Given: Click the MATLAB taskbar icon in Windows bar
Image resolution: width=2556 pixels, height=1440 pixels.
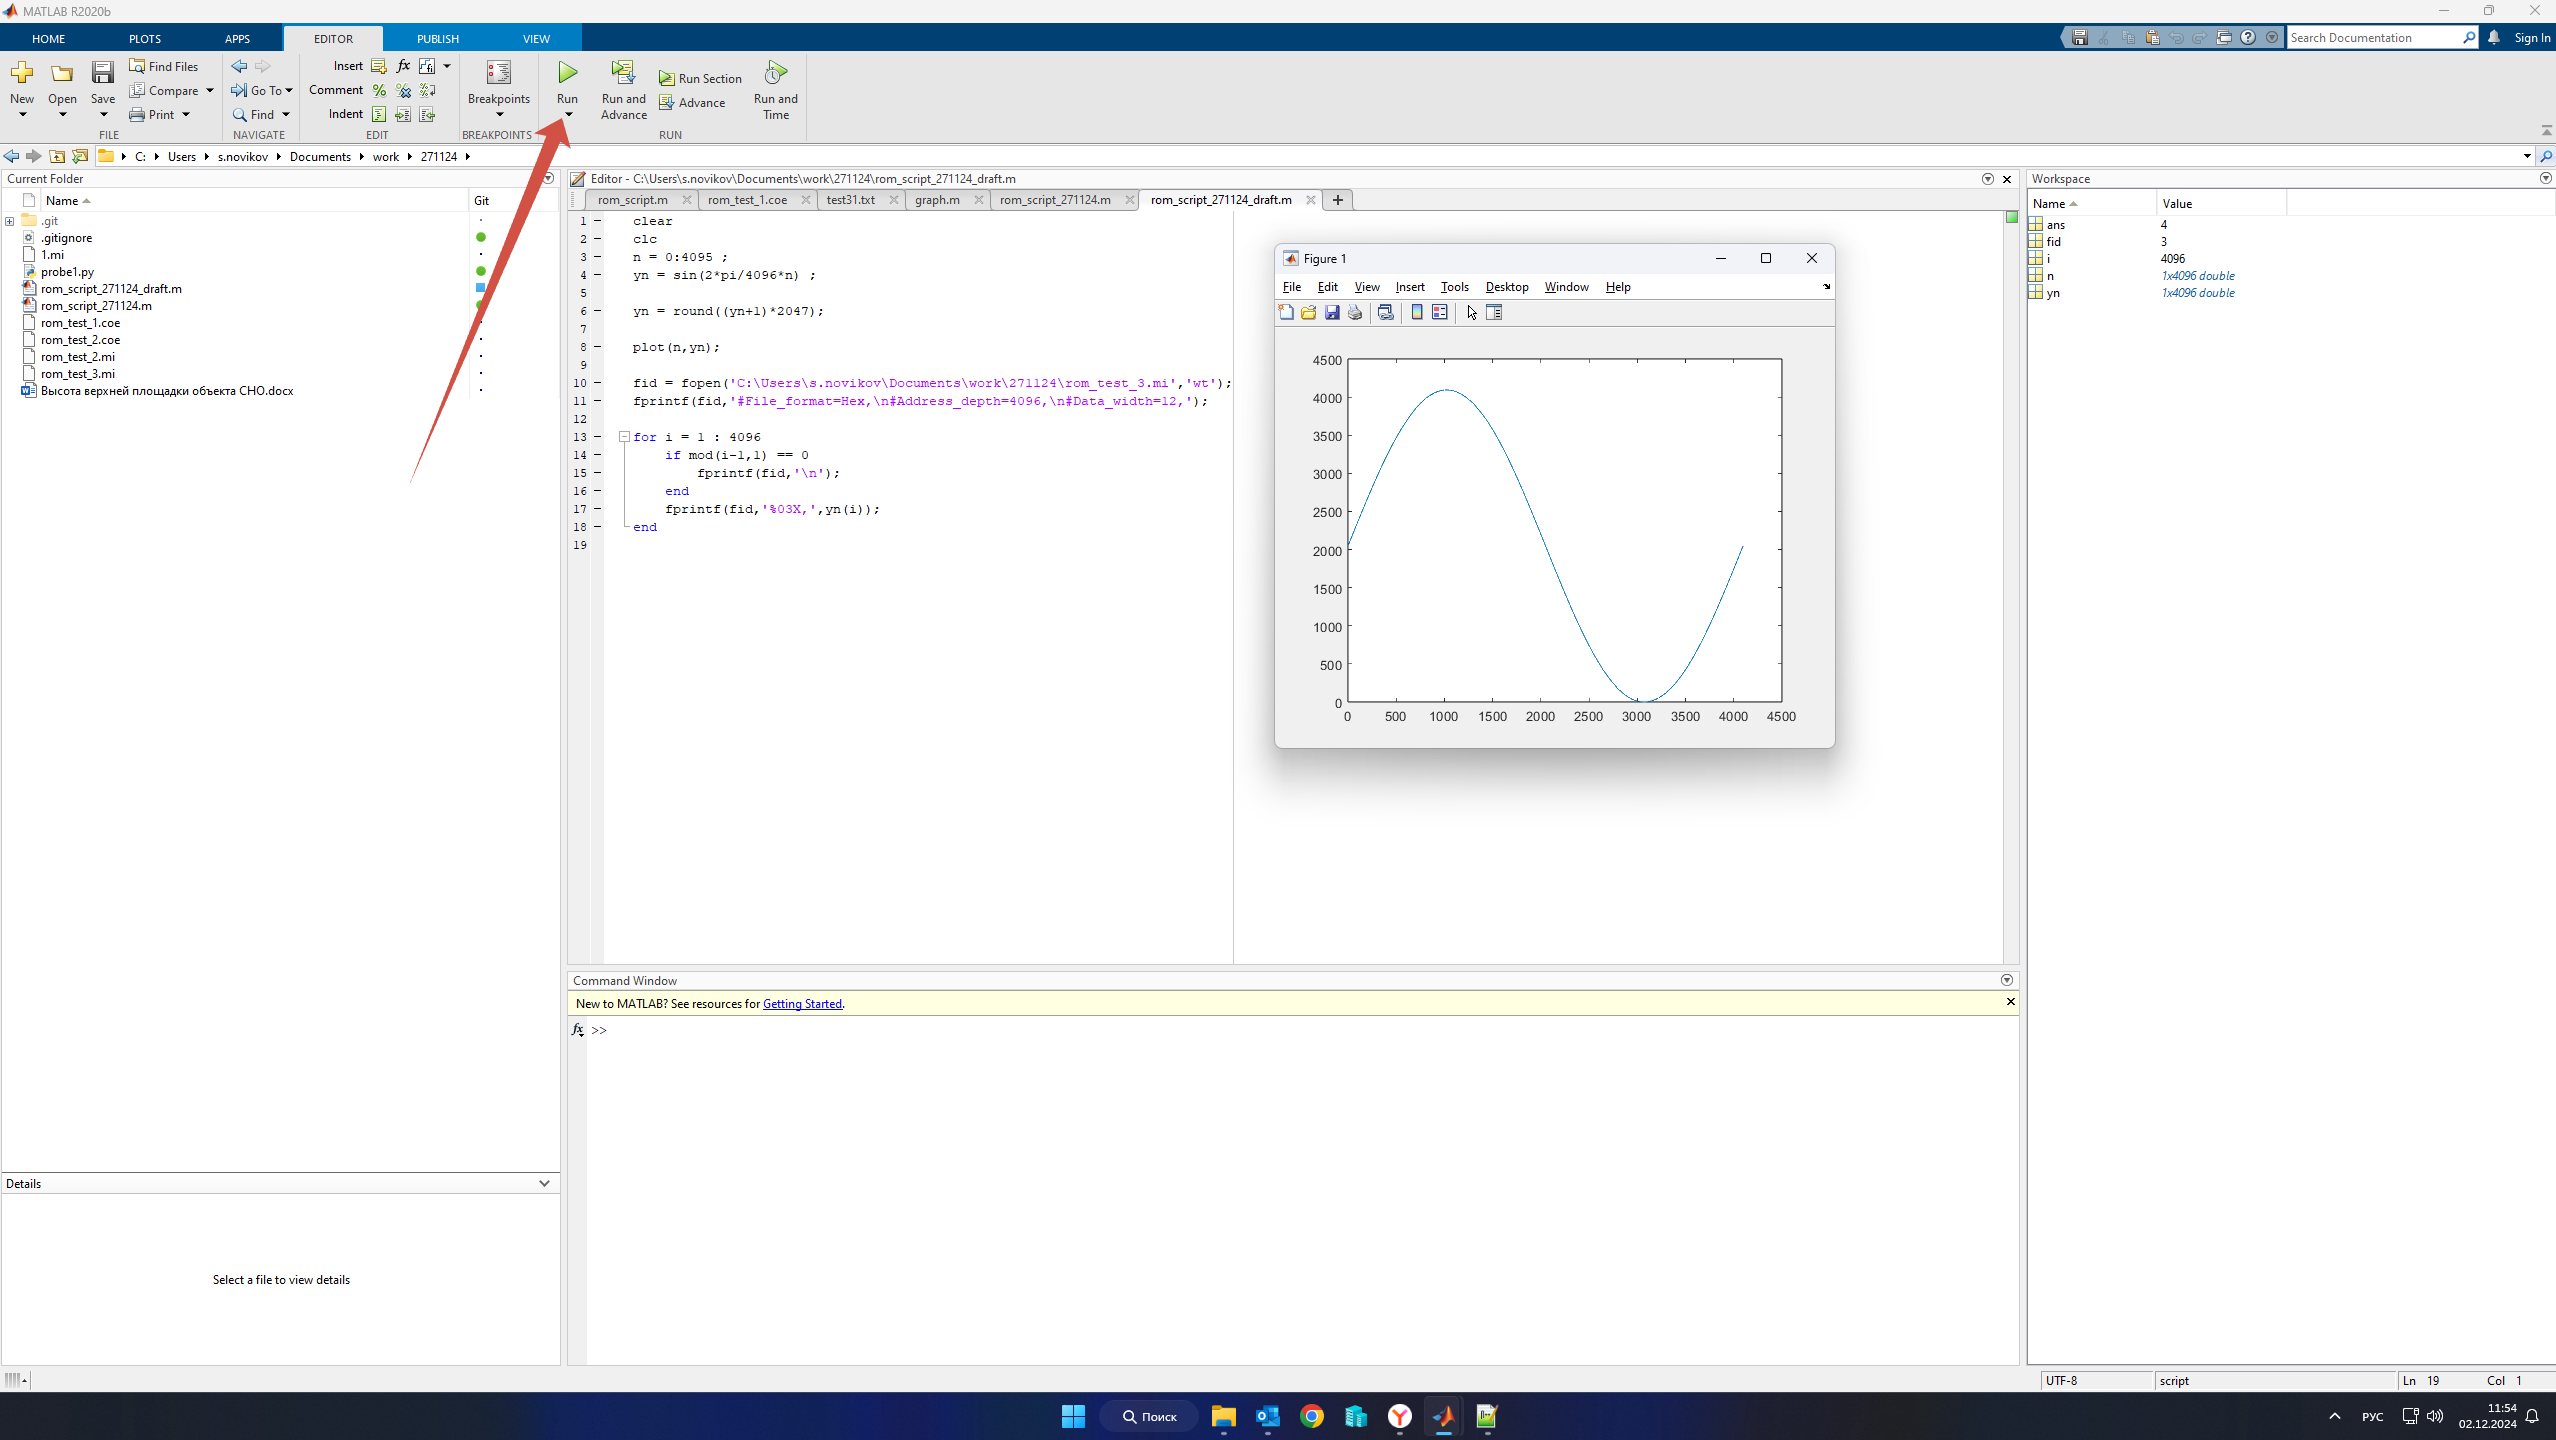Looking at the screenshot, I should [1443, 1417].
